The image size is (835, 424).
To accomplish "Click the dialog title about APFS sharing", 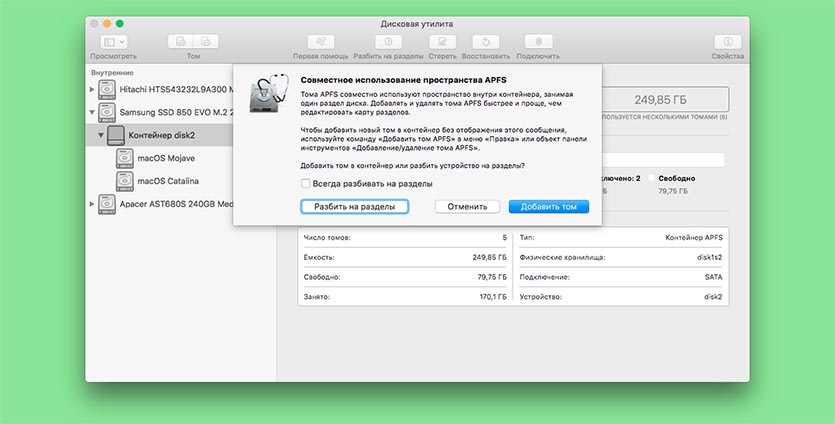I will (403, 80).
